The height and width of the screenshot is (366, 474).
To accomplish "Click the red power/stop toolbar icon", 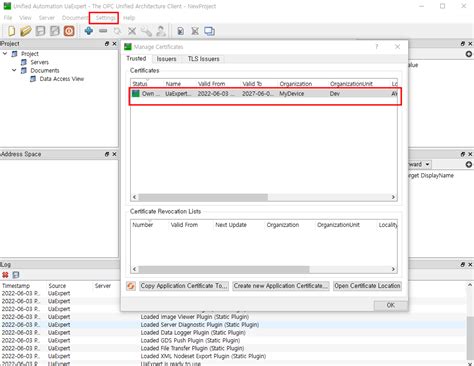I will pos(69,31).
